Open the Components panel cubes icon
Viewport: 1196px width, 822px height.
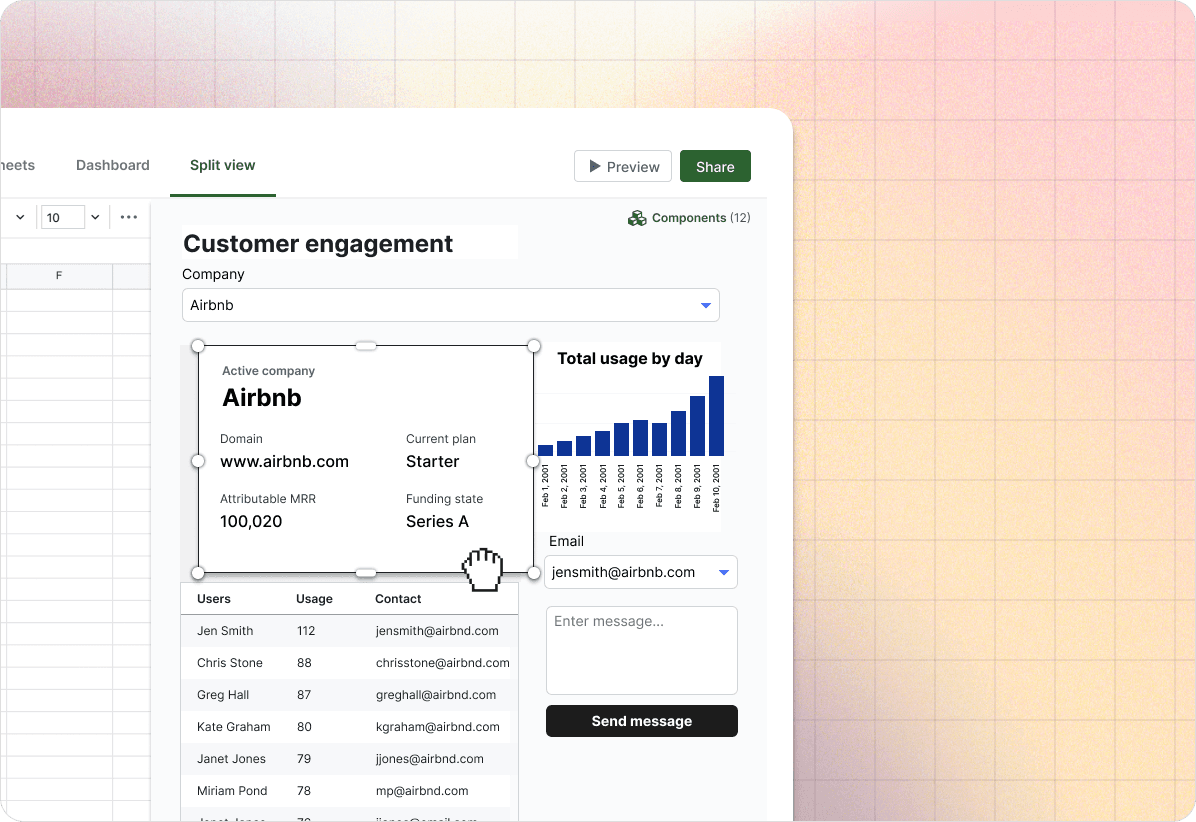coord(637,219)
